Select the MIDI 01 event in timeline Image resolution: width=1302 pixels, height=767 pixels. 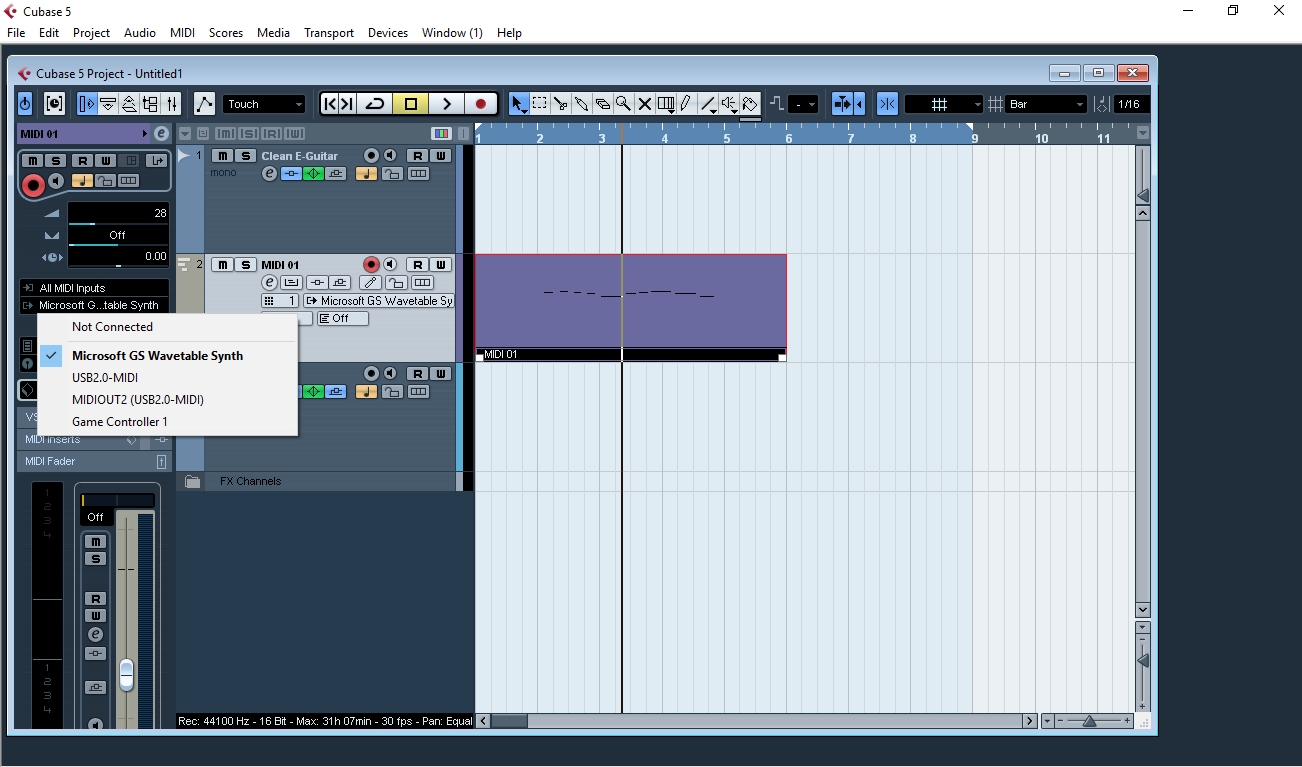[631, 307]
